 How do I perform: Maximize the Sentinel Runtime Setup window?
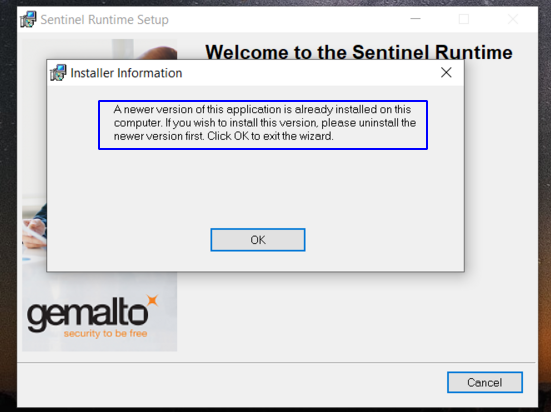coord(464,19)
